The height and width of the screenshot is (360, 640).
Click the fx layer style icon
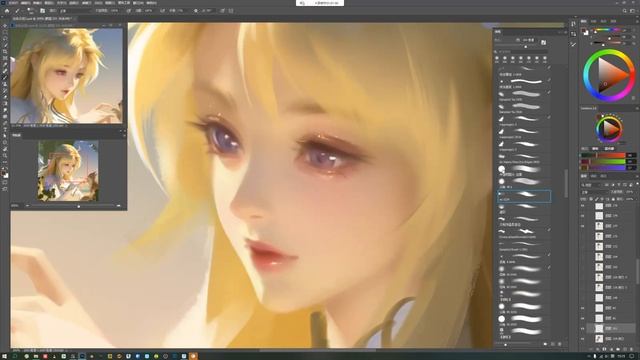(x=598, y=349)
